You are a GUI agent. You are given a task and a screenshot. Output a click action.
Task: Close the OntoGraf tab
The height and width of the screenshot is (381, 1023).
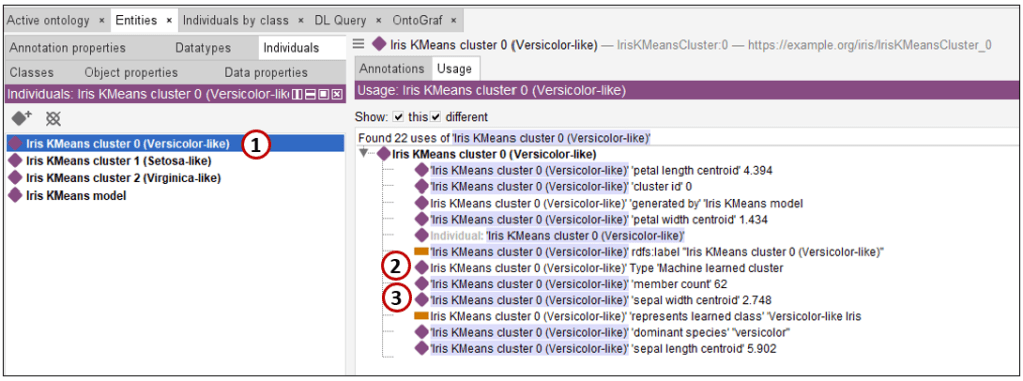point(453,21)
